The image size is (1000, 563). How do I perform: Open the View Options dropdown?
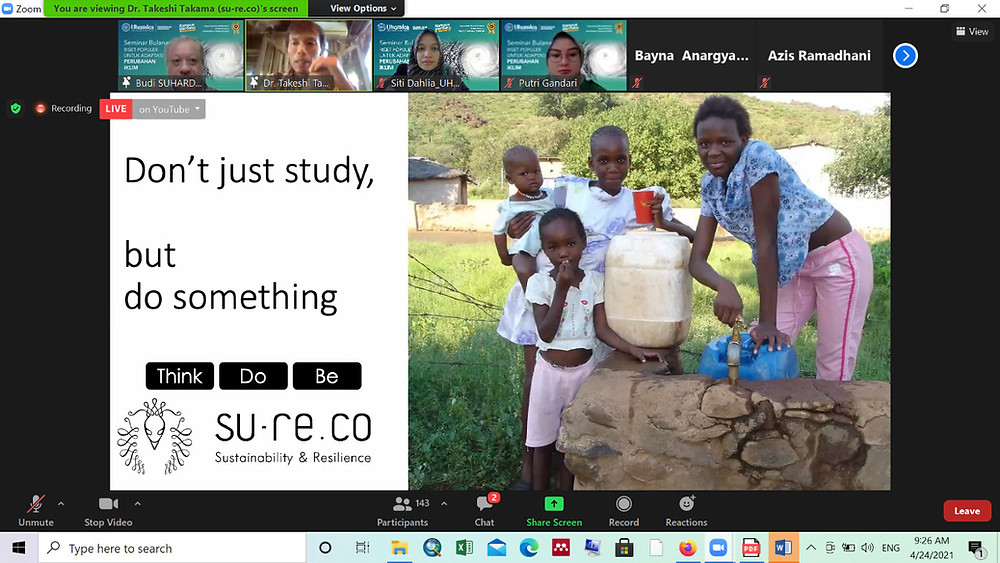[x=363, y=8]
